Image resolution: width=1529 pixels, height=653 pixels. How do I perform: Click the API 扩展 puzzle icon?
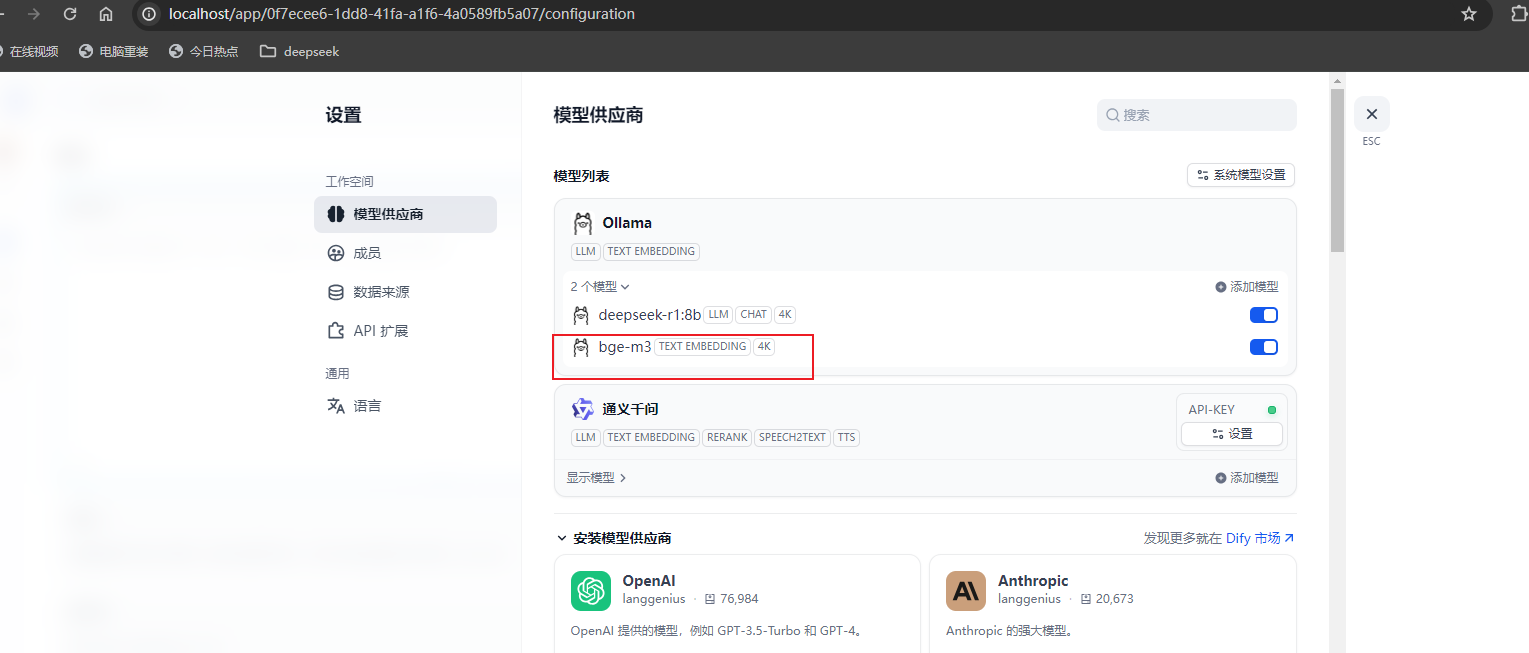tap(336, 330)
